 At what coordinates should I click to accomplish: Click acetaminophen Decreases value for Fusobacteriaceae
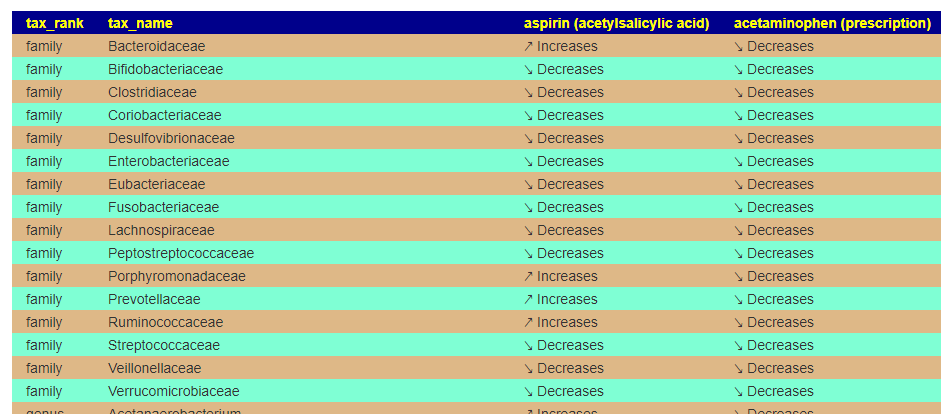pyautogui.click(x=774, y=207)
